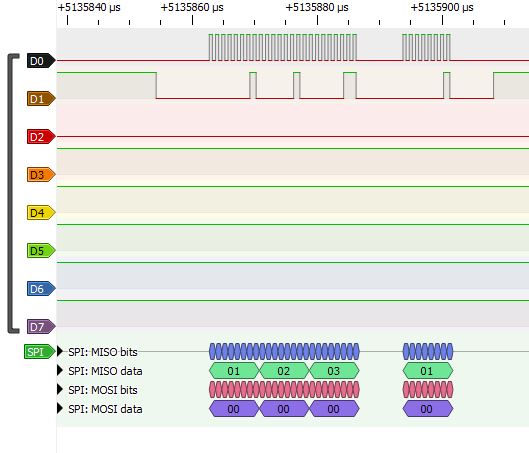Select the D7 channel label

click(41, 327)
